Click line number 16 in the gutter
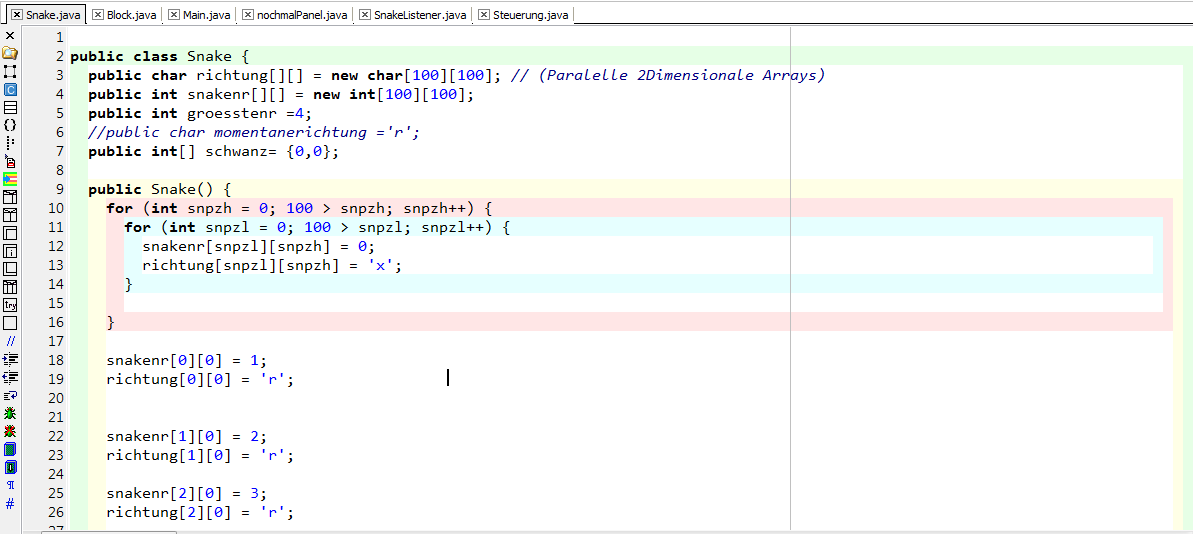 point(55,322)
